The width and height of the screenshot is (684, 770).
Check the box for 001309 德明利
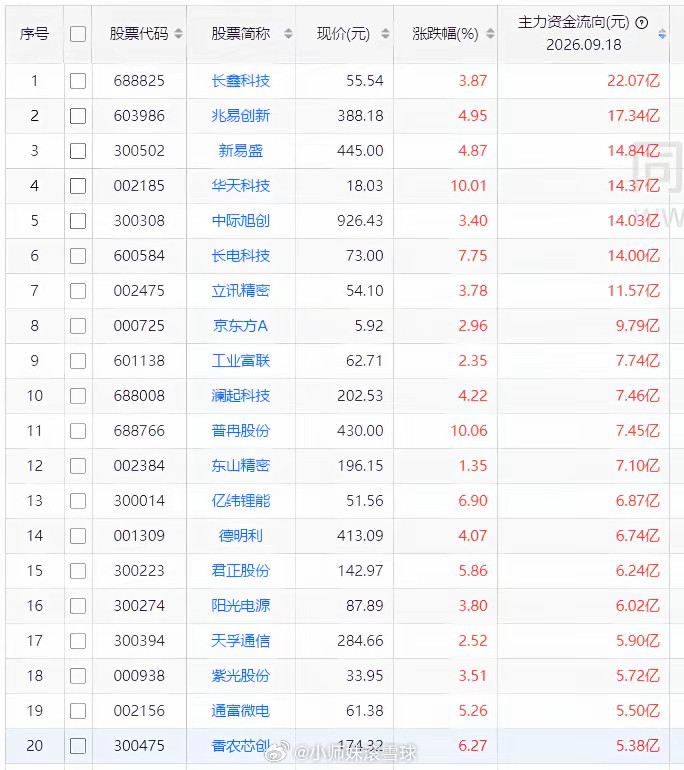78,536
